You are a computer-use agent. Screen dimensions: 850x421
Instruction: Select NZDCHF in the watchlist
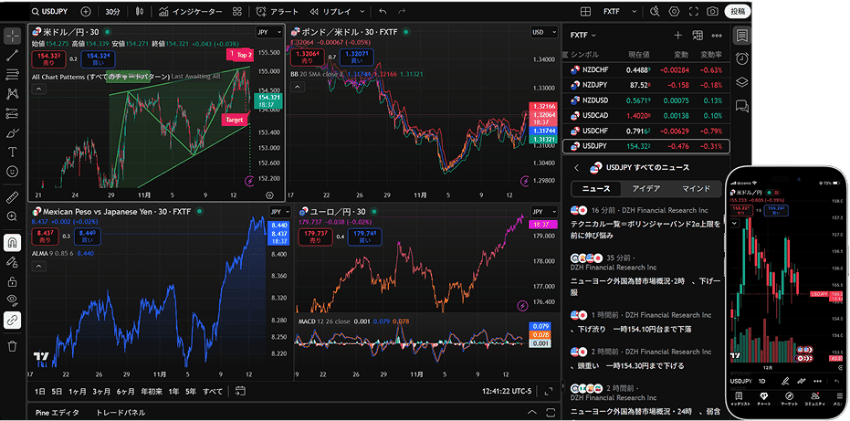[x=646, y=70]
